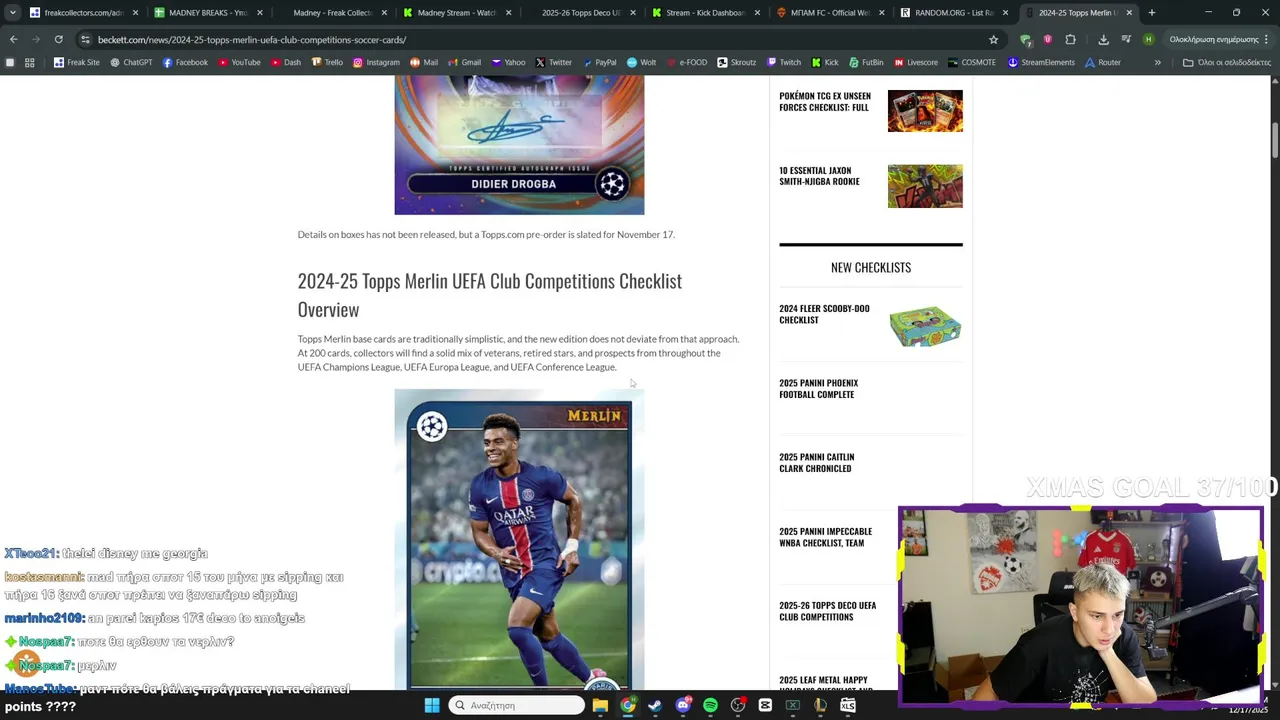Open 10 Essential Jaxon Smith-Njigba Rookie link
This screenshot has width=1280, height=720.
point(819,176)
